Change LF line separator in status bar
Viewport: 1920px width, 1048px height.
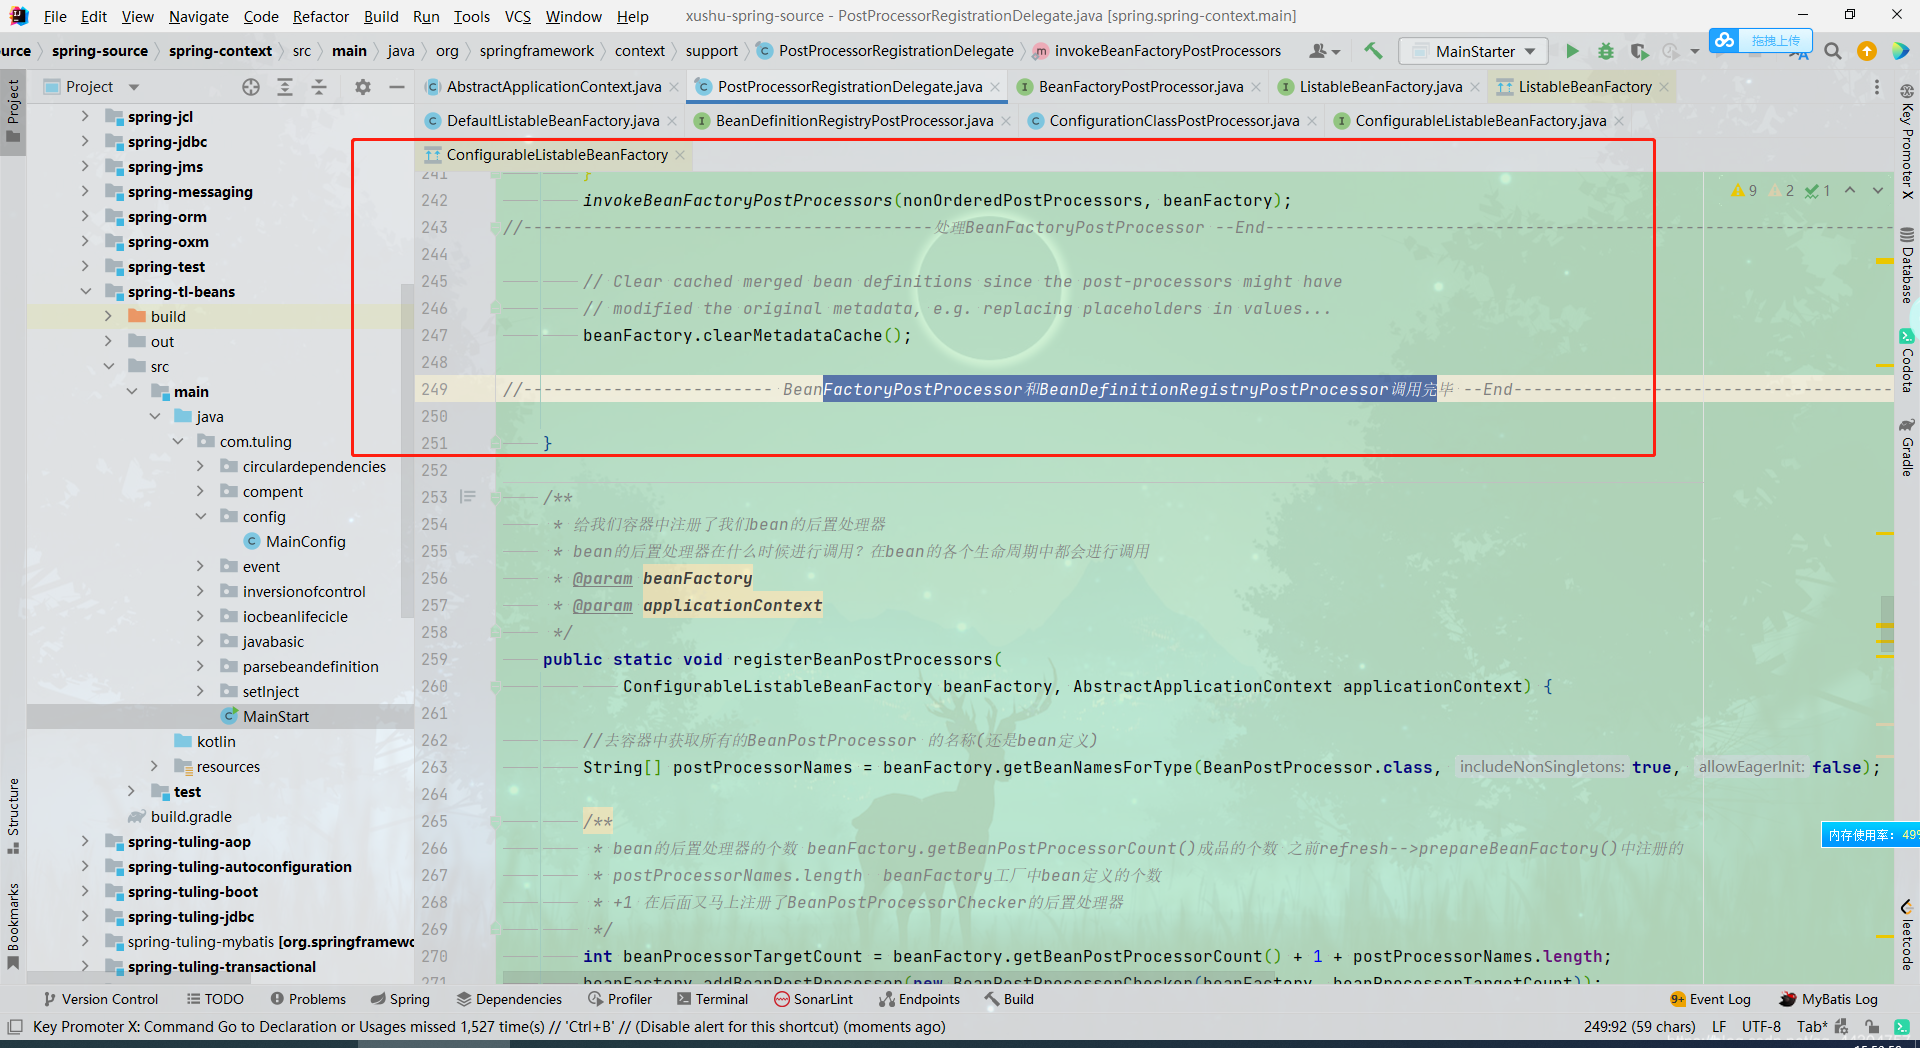click(1719, 1027)
